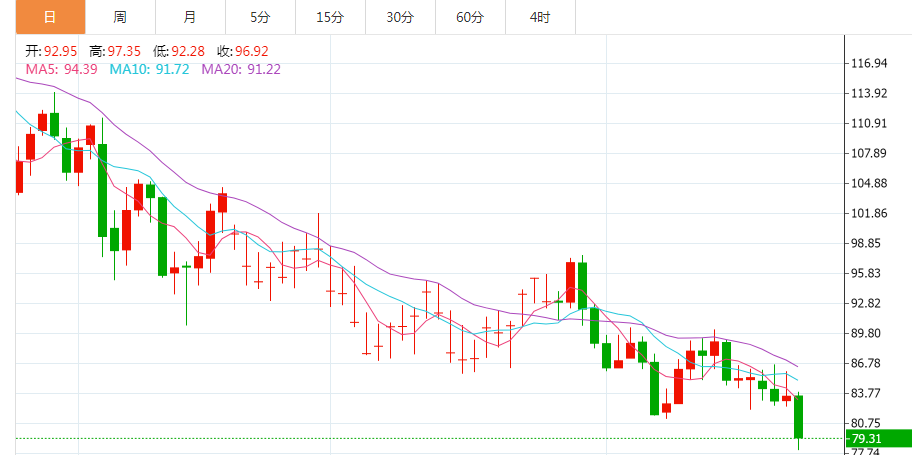
Task: Click the MA20: 91.22 indicator label
Action: [241, 69]
